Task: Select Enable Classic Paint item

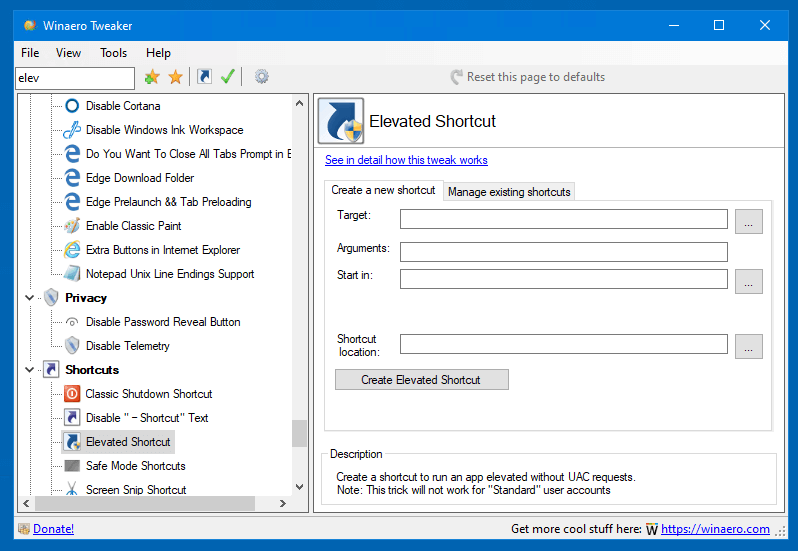Action: tap(133, 225)
